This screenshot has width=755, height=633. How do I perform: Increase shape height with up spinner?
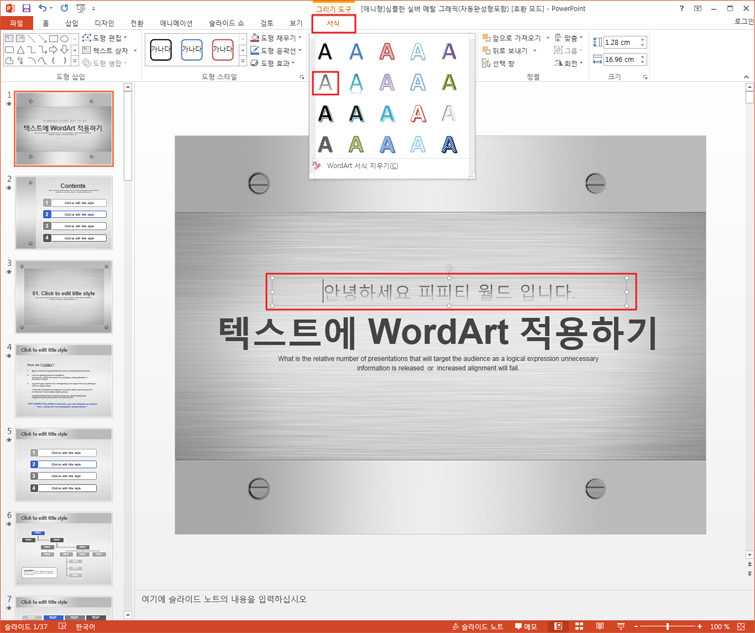click(x=642, y=39)
